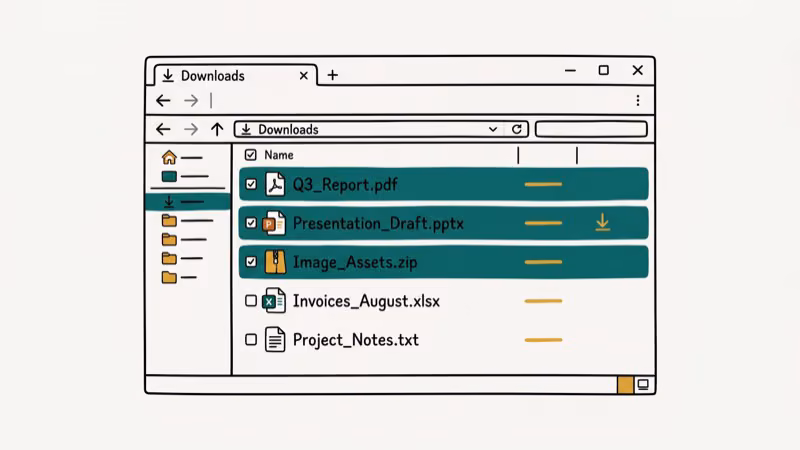This screenshot has width=800, height=450.
Task: Click the Excel icon of Invoices_August.xlsx
Action: (274, 301)
